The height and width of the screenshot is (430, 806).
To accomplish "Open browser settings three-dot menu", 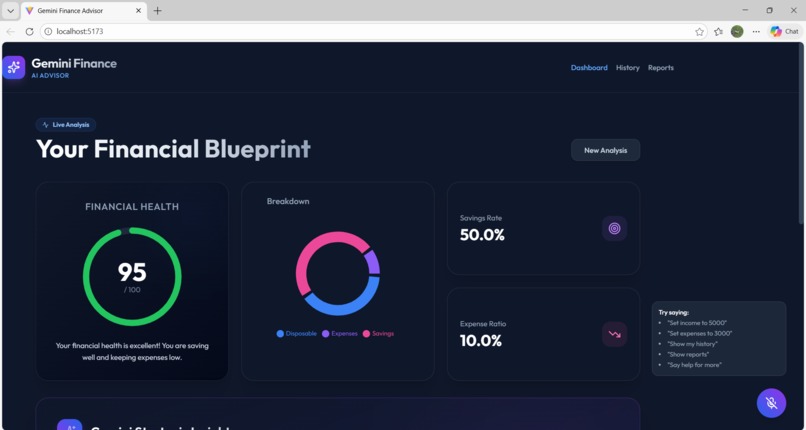I will coord(756,32).
